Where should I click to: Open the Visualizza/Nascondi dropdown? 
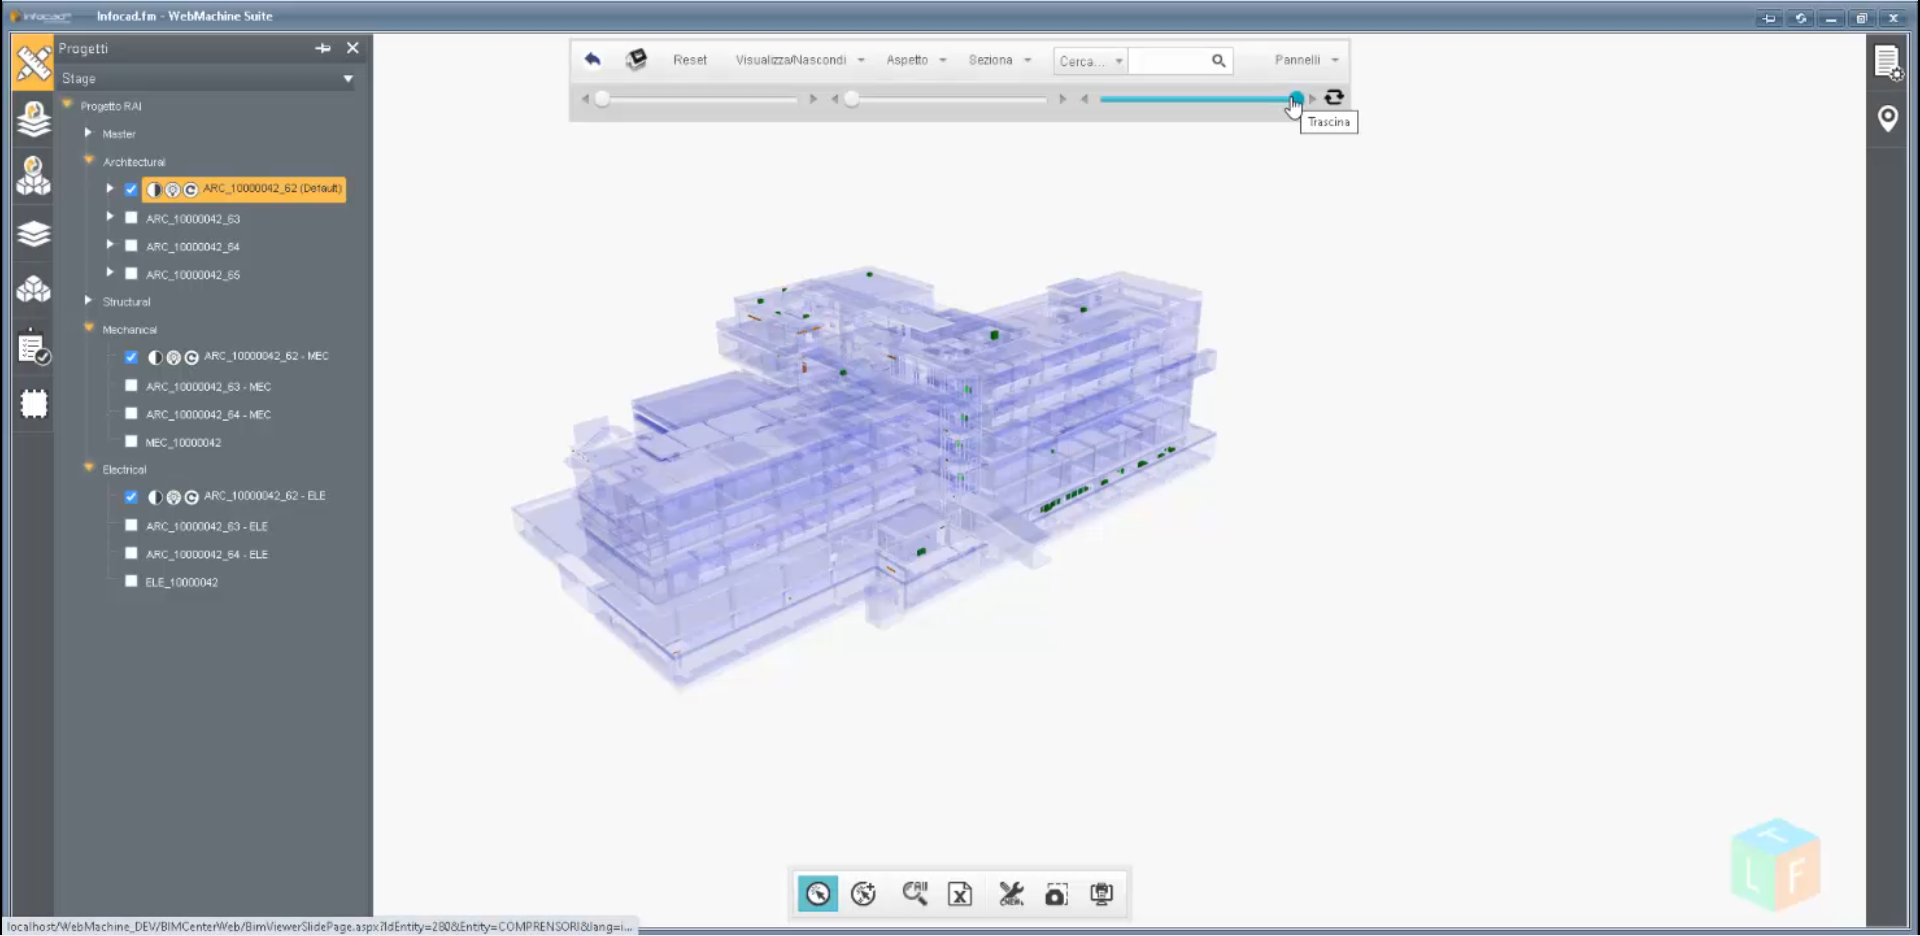click(793, 60)
